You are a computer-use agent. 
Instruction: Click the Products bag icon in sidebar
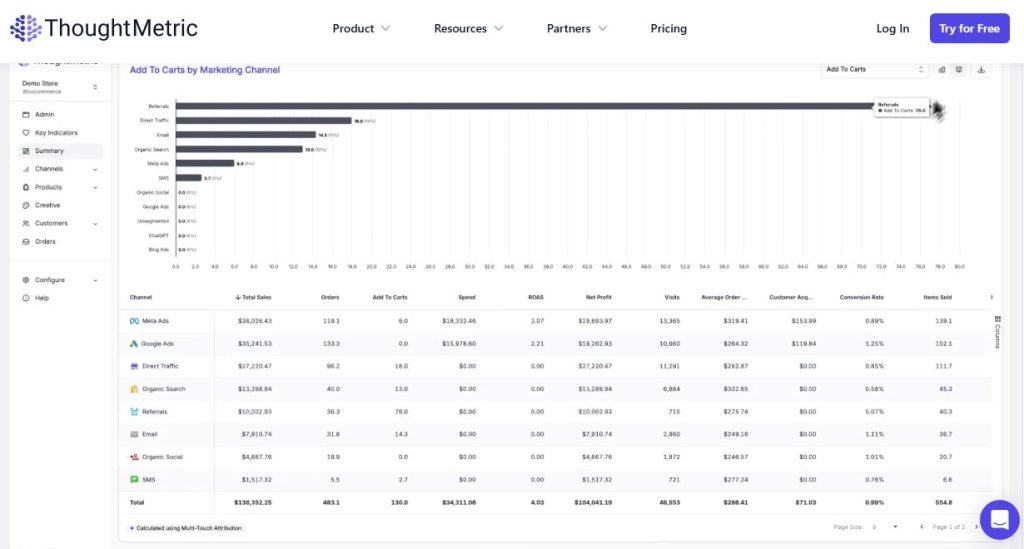26,187
